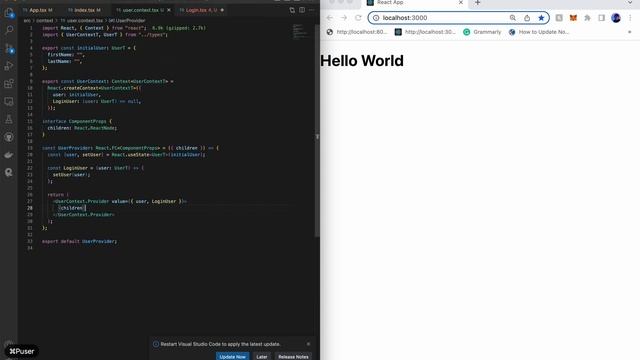Open the UserProvider symbol breadcrumb
The width and height of the screenshot is (640, 360).
(127, 20)
